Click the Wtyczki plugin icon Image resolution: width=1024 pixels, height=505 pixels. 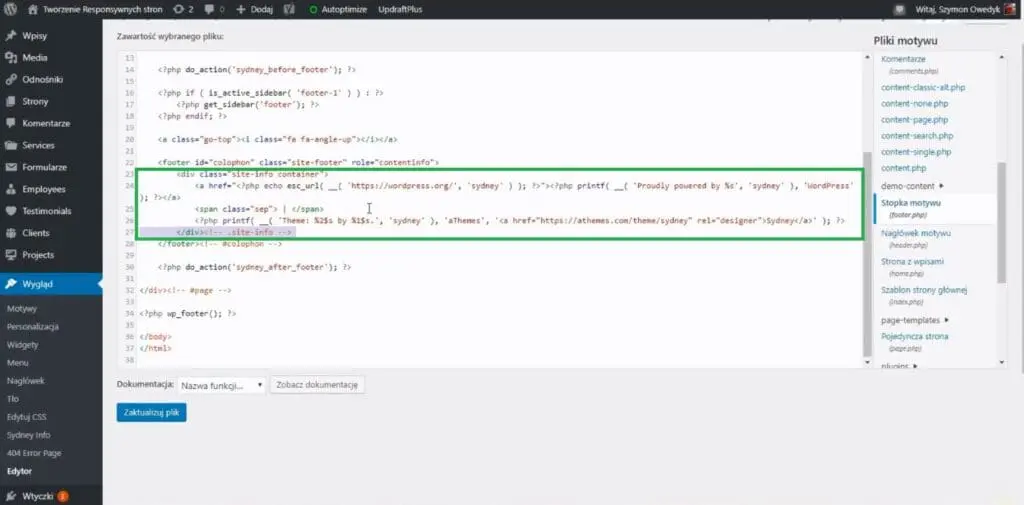[x=10, y=496]
